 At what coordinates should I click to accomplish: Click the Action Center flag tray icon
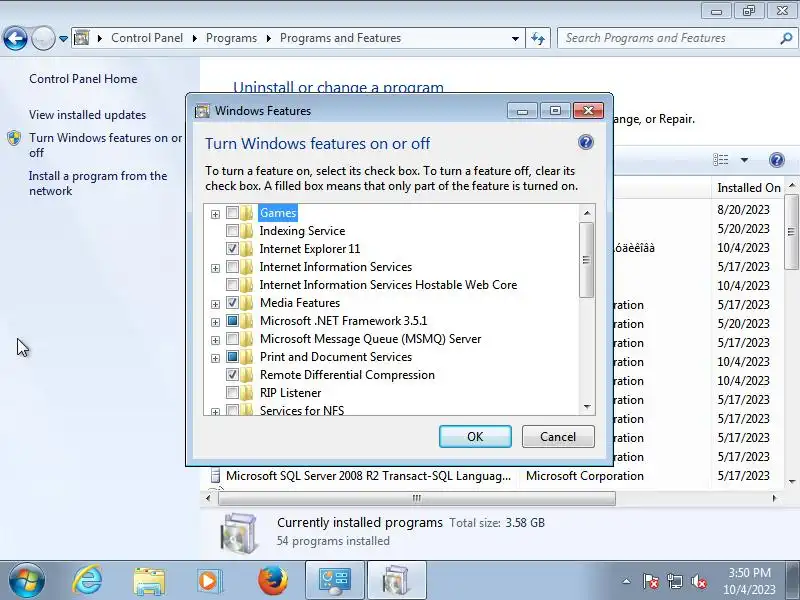[x=651, y=581]
